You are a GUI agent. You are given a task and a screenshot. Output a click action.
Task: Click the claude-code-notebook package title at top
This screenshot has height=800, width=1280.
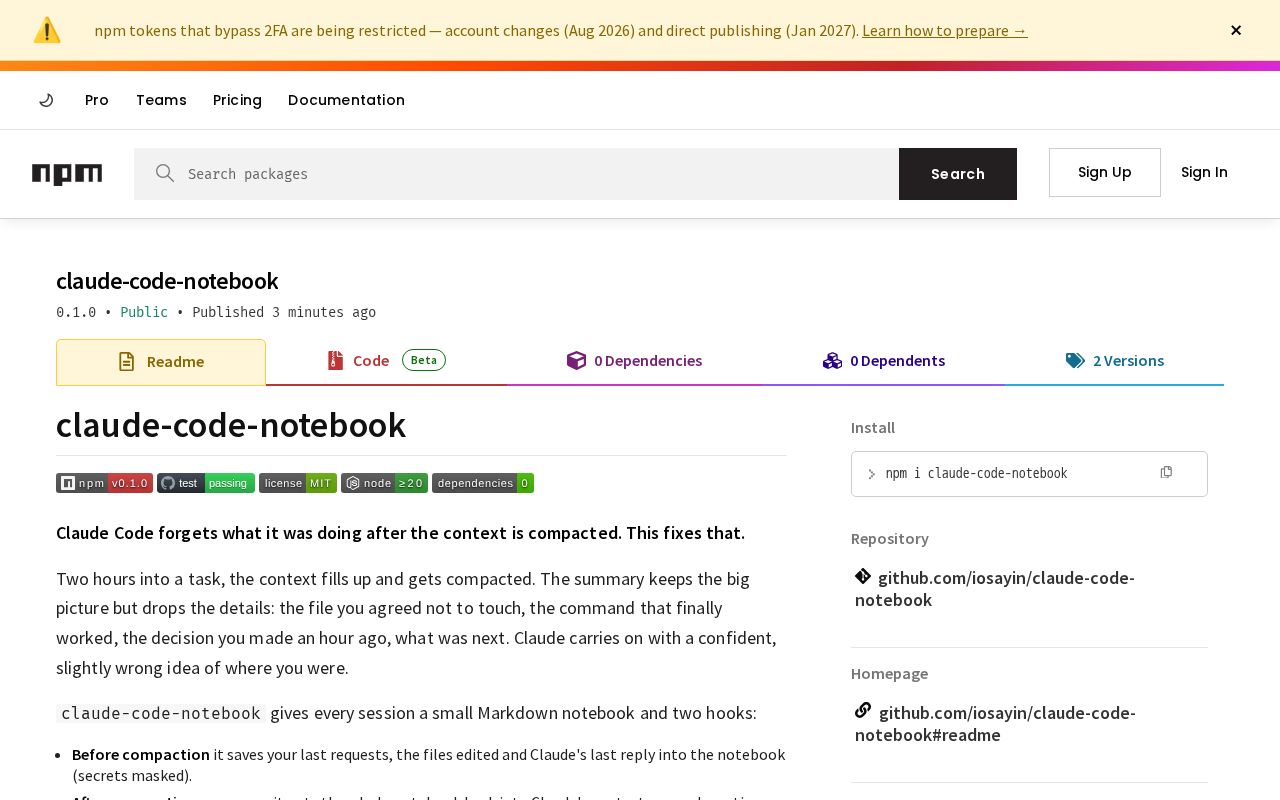(167, 281)
